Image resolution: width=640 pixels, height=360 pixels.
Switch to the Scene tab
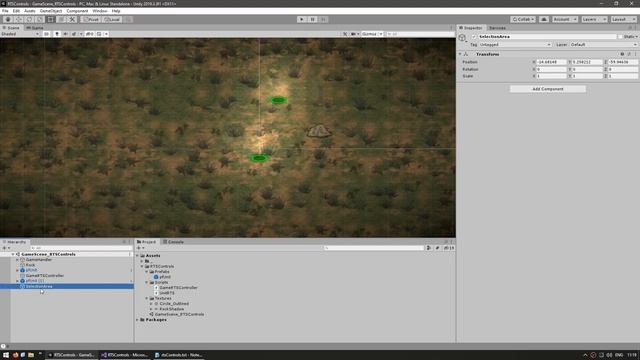[x=11, y=28]
